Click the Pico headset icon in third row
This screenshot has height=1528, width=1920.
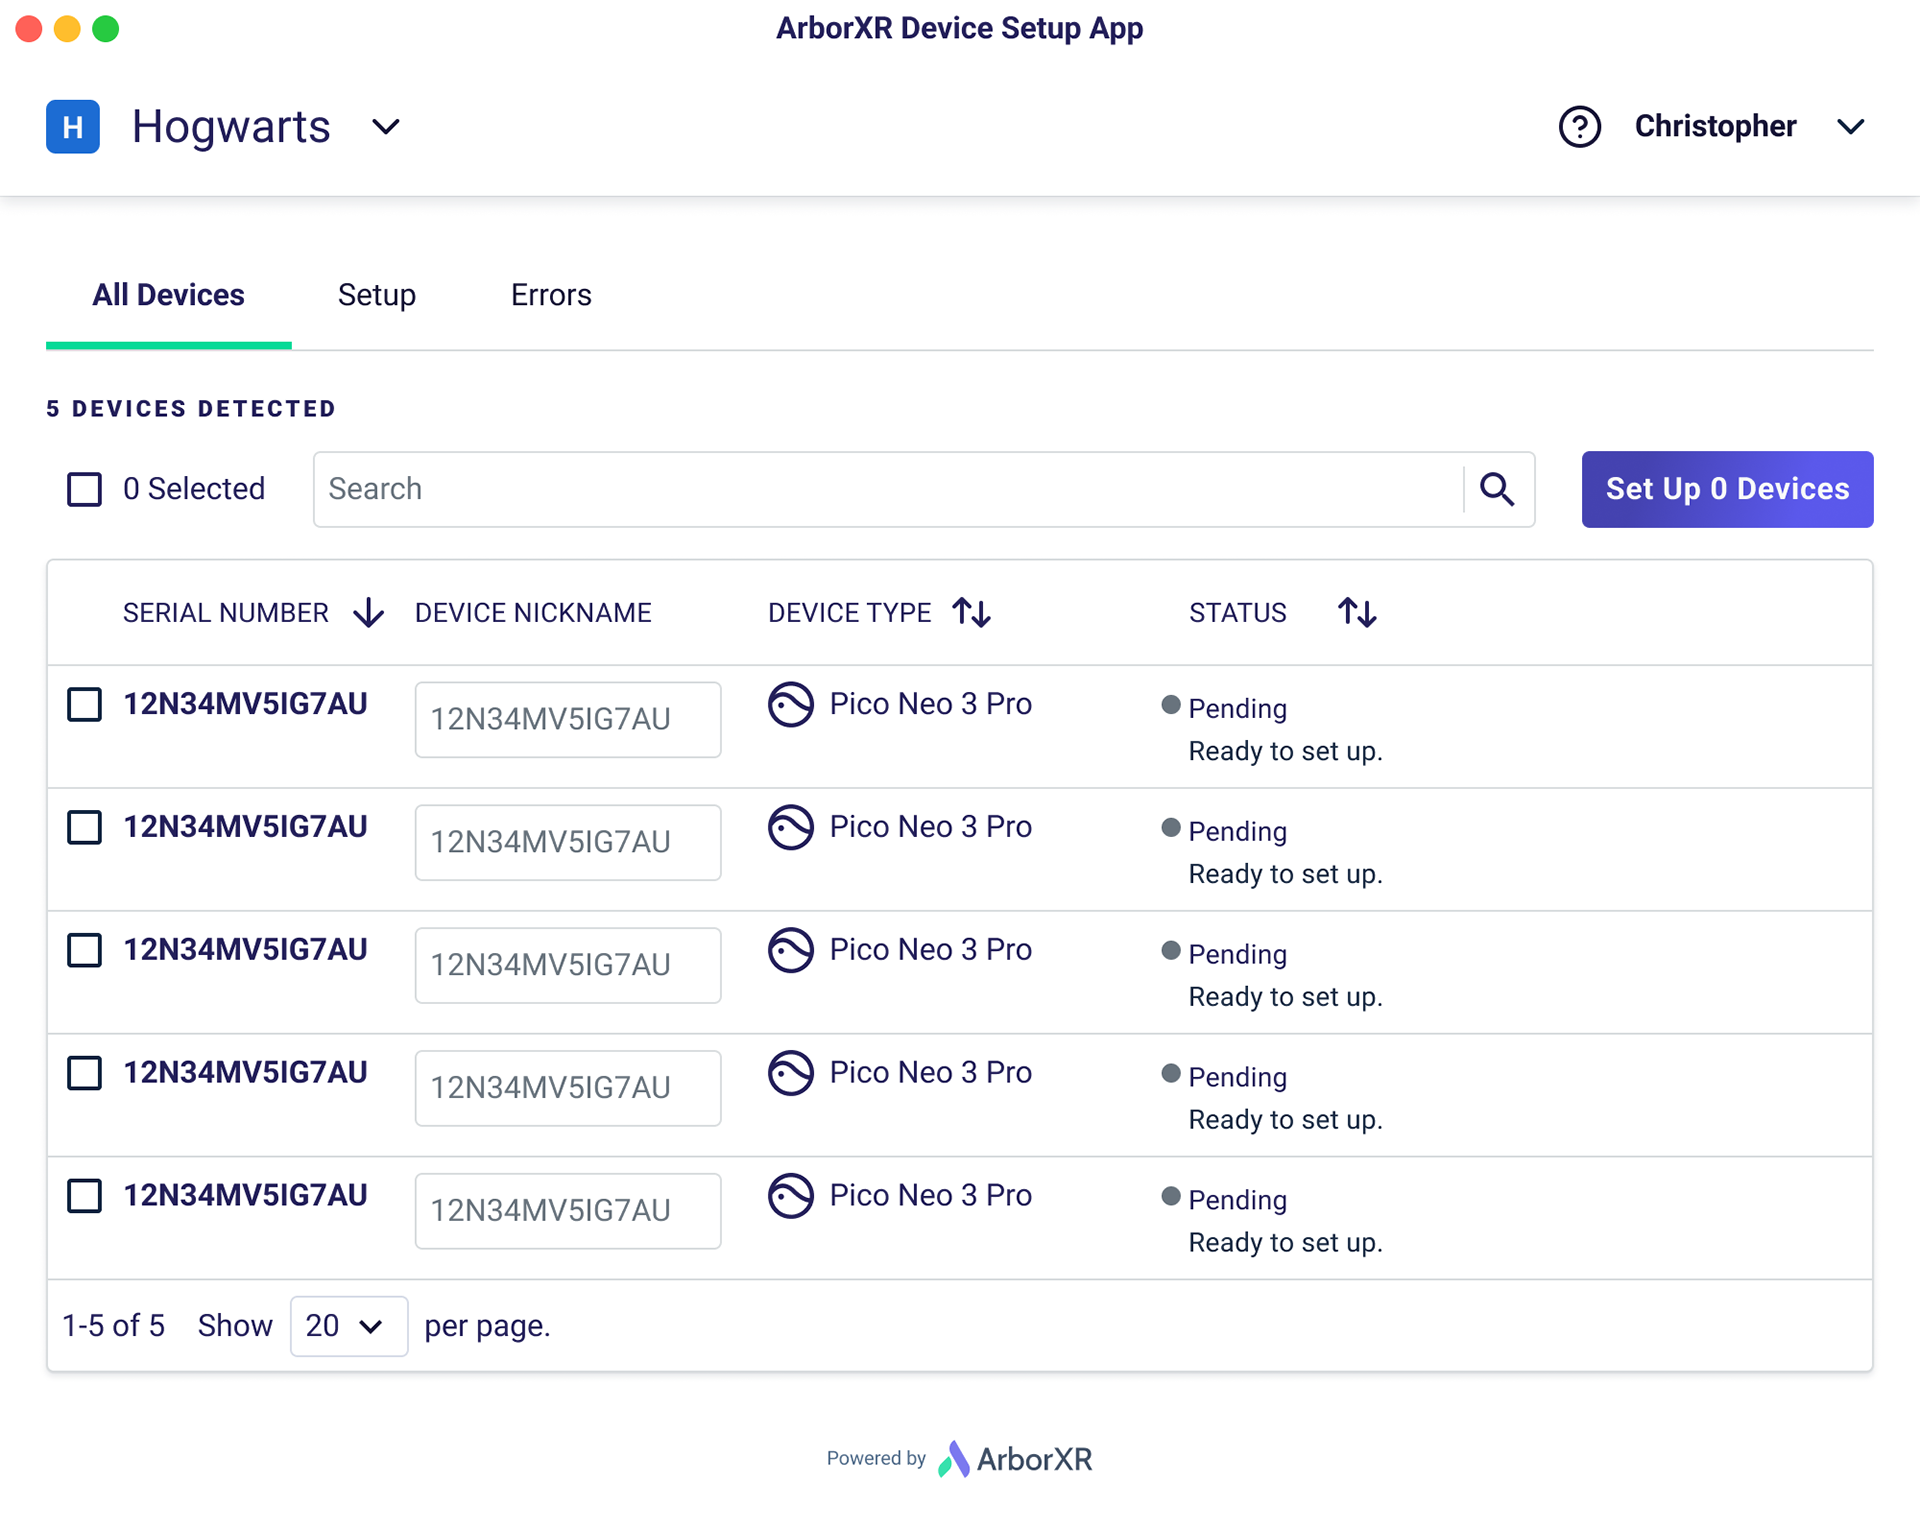tap(791, 950)
